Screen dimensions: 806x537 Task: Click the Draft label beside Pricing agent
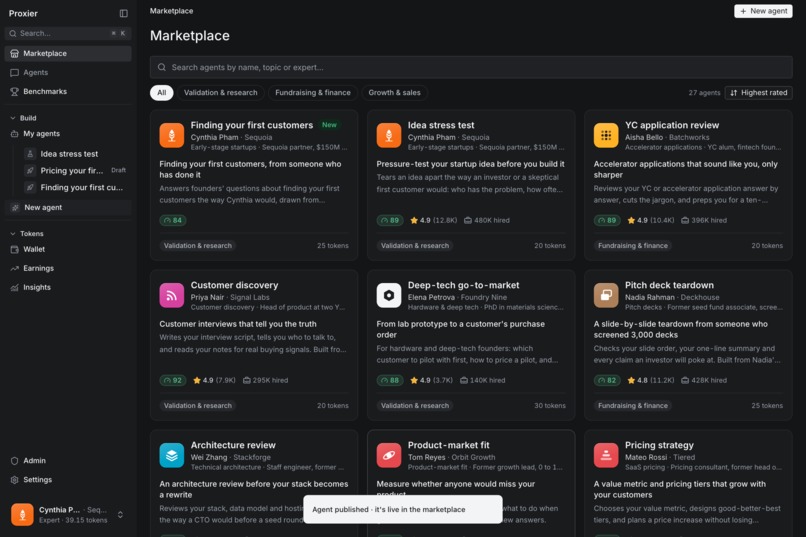pyautogui.click(x=118, y=171)
